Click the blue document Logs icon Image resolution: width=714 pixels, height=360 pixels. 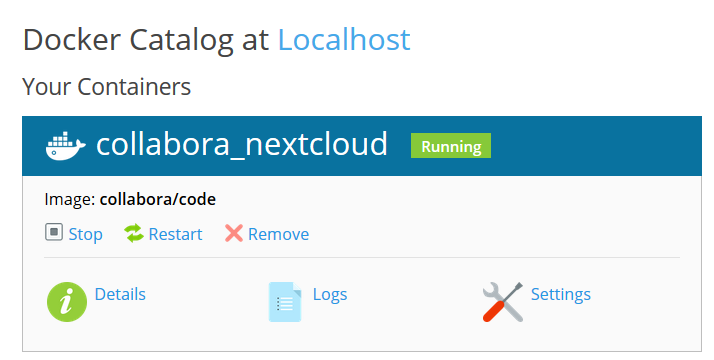pos(285,302)
